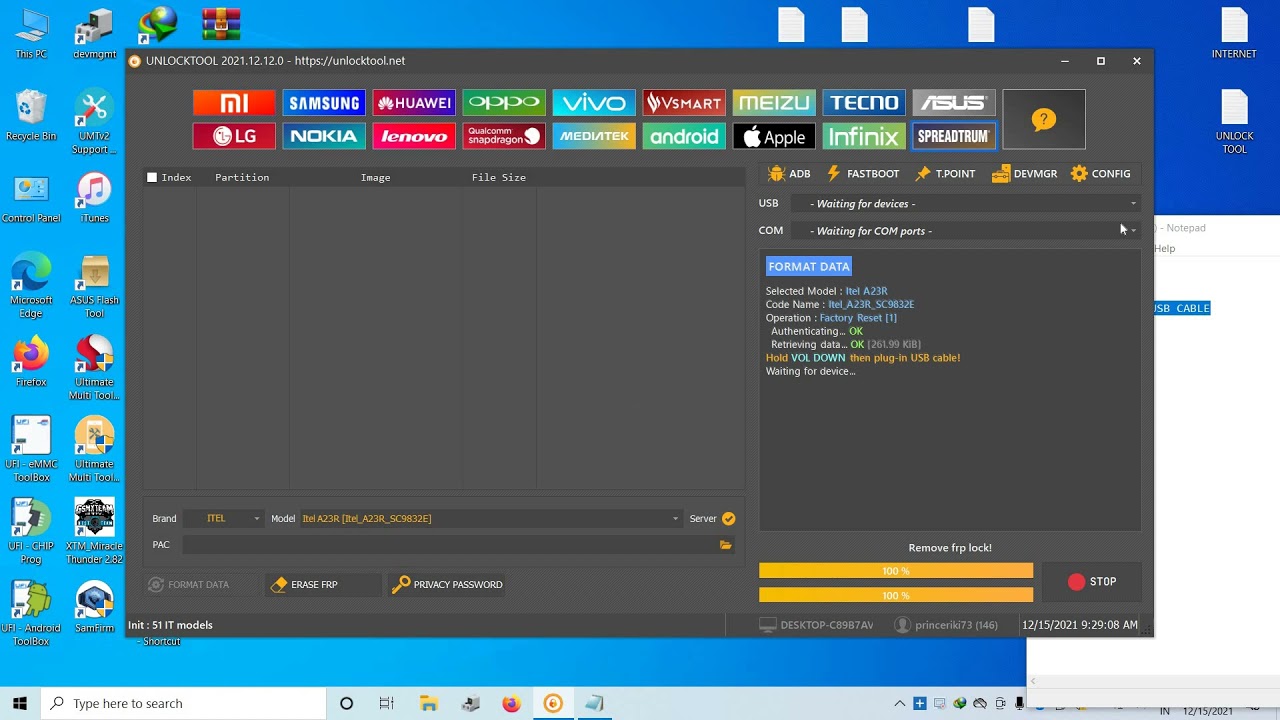Image resolution: width=1280 pixels, height=720 pixels.
Task: Open the ASUS brand tile
Action: pos(954,103)
